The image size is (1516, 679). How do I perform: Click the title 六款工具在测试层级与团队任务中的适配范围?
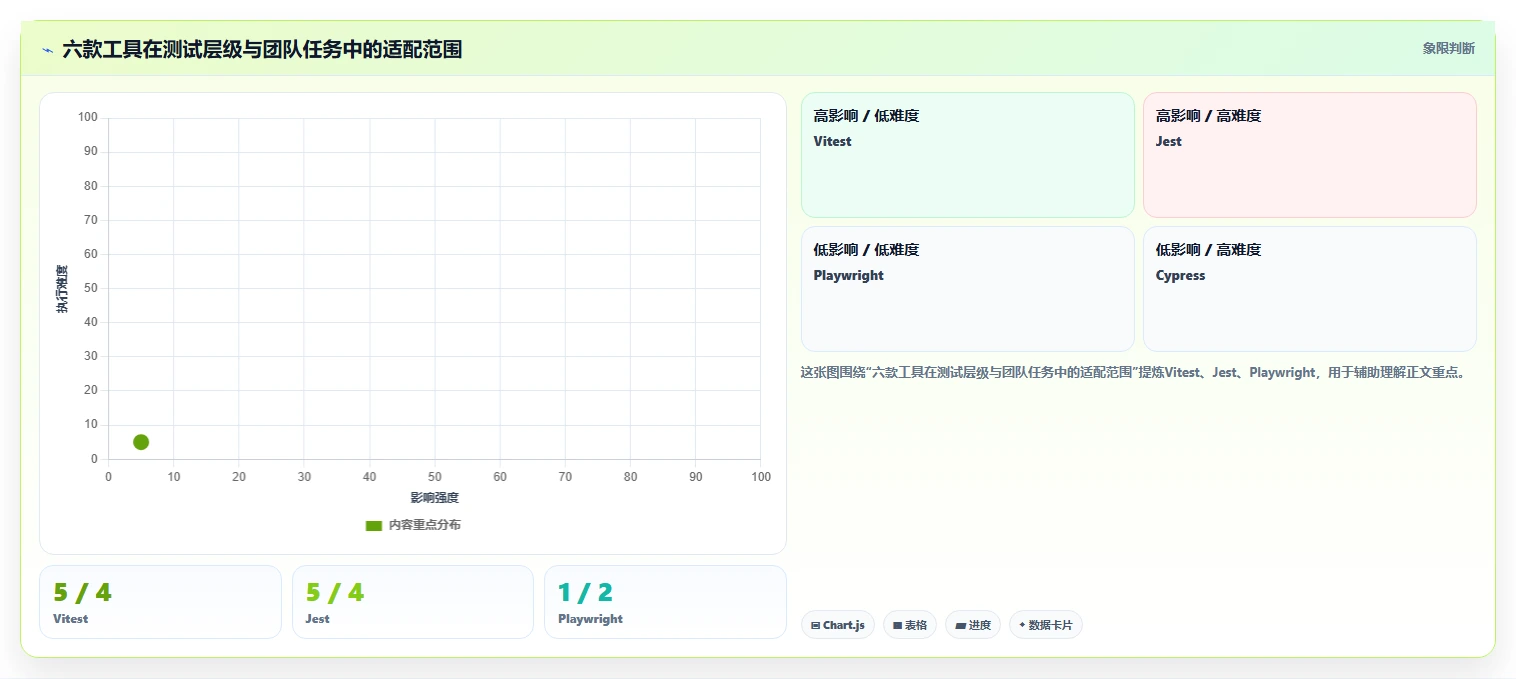[x=262, y=49]
